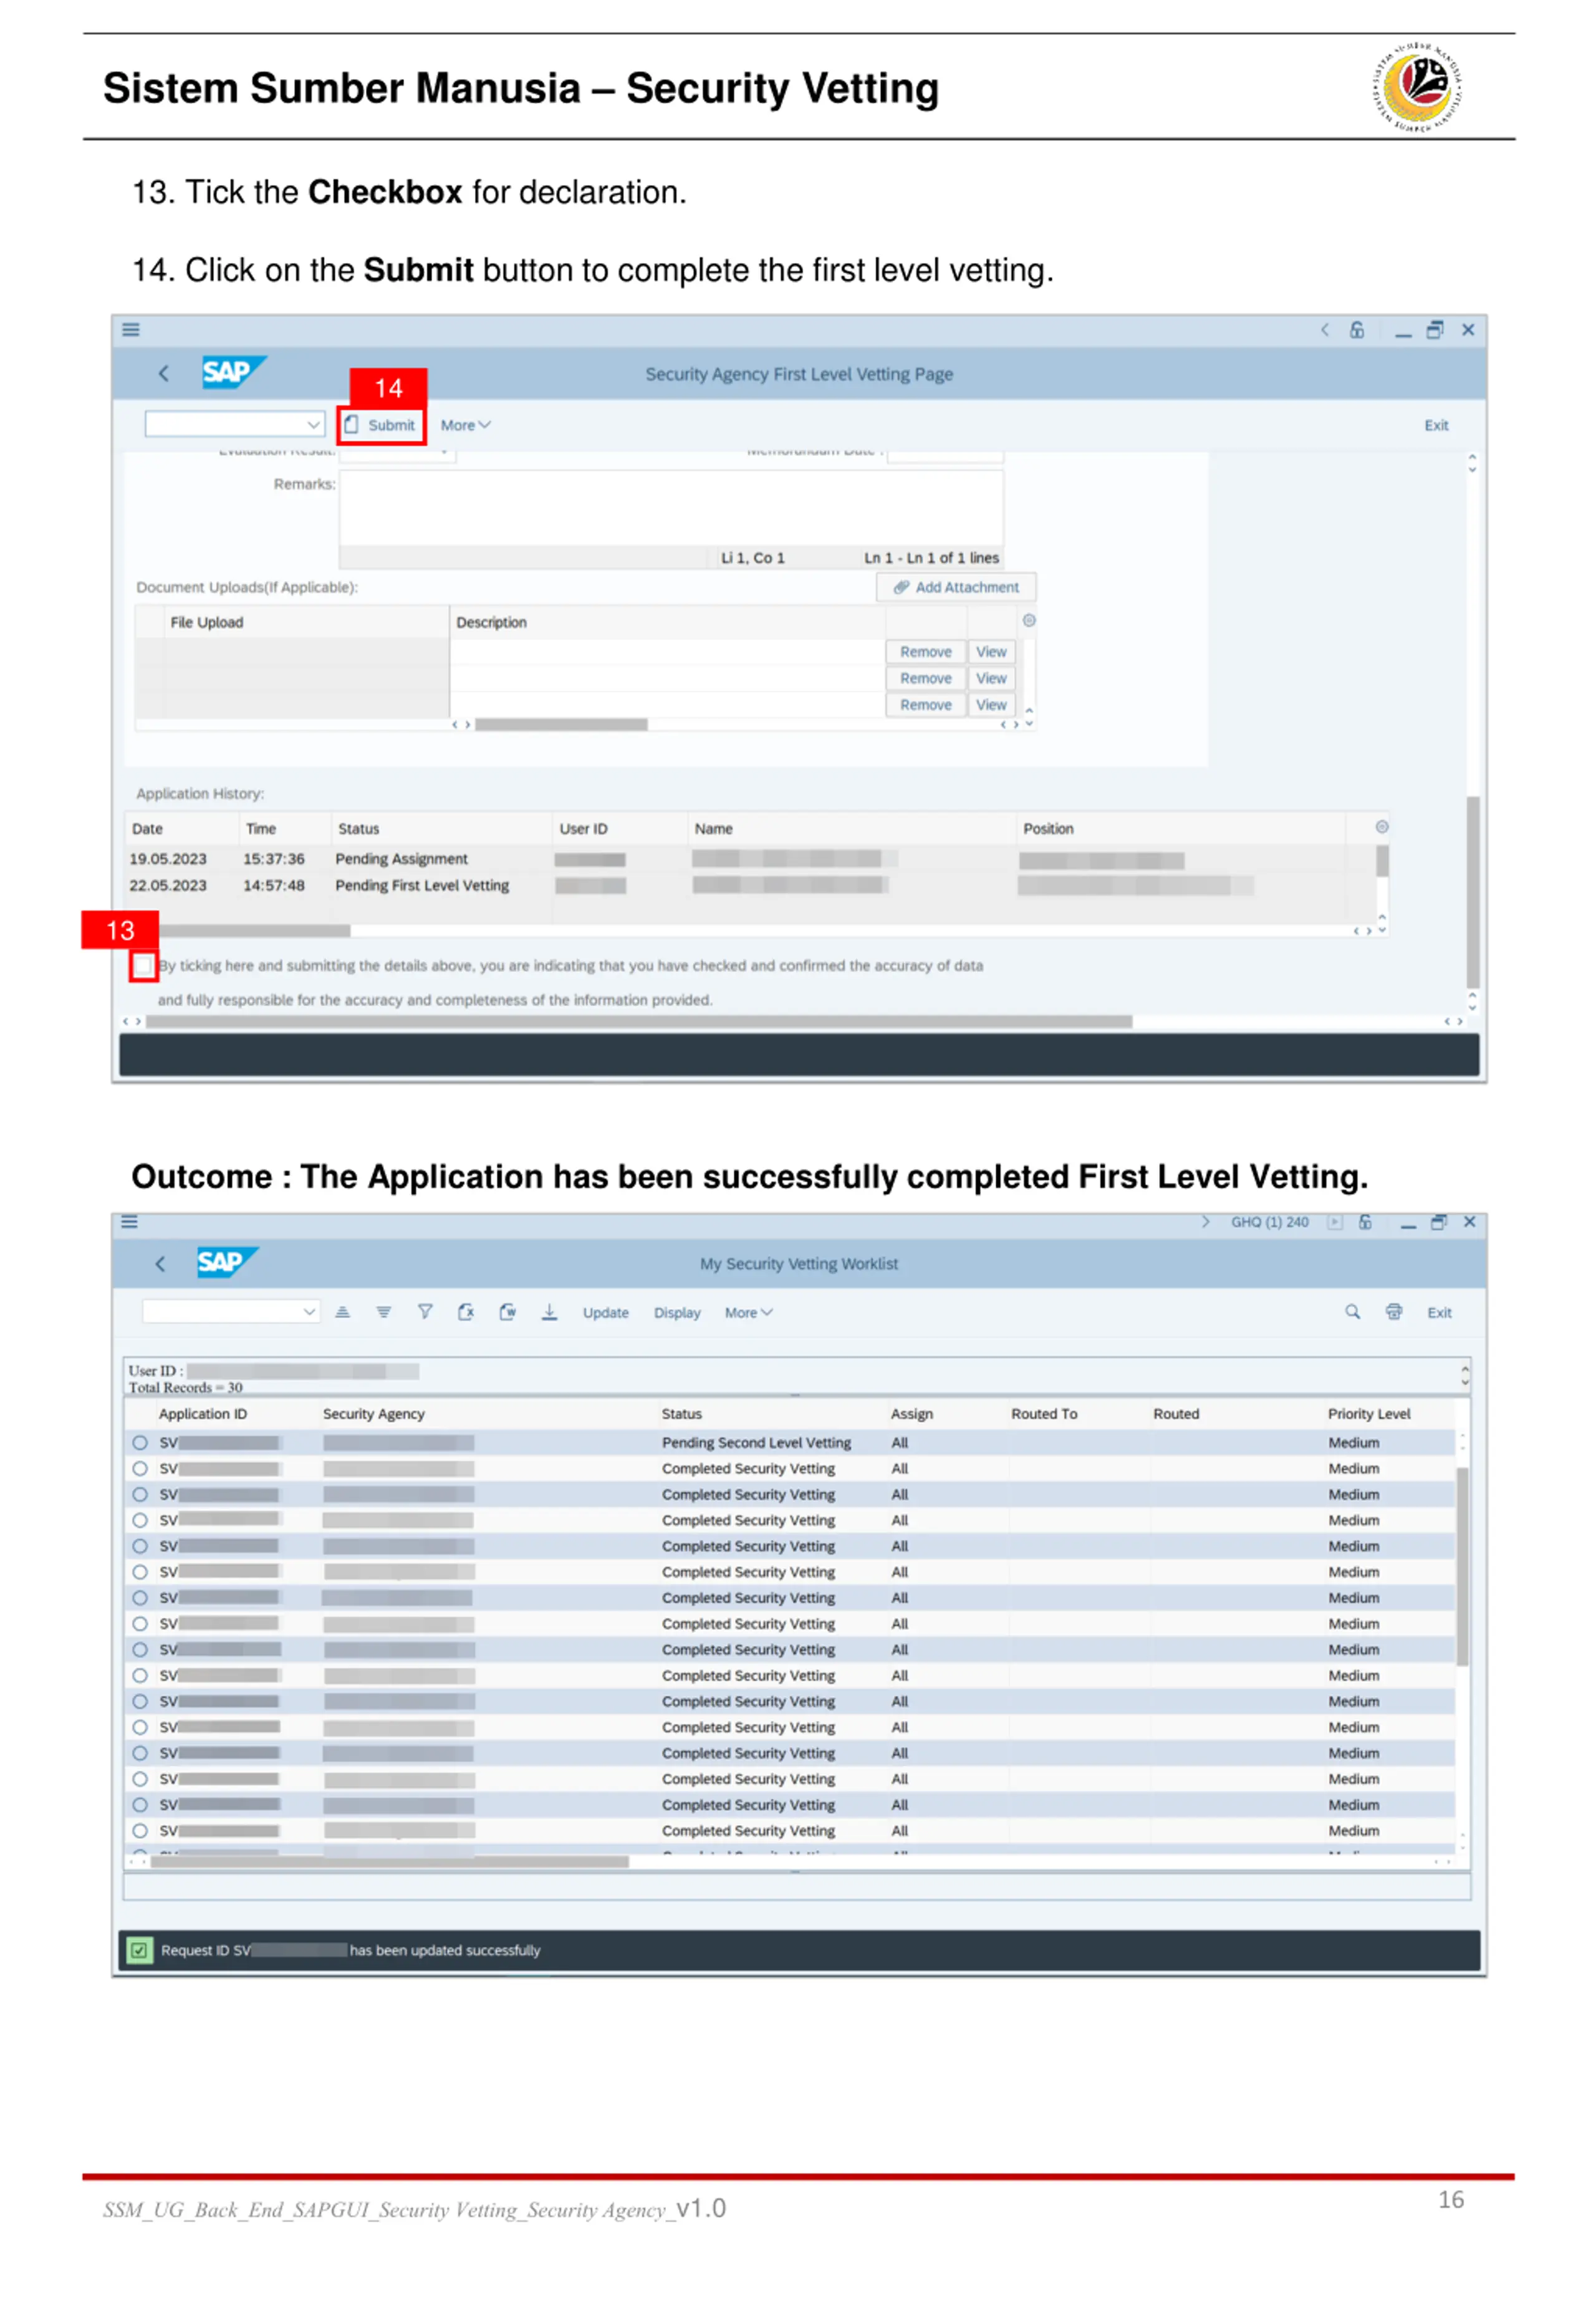Click left chevron in First Level Vetting title bar
Viewport: 1596px width, 2306px height.
tap(1325, 329)
